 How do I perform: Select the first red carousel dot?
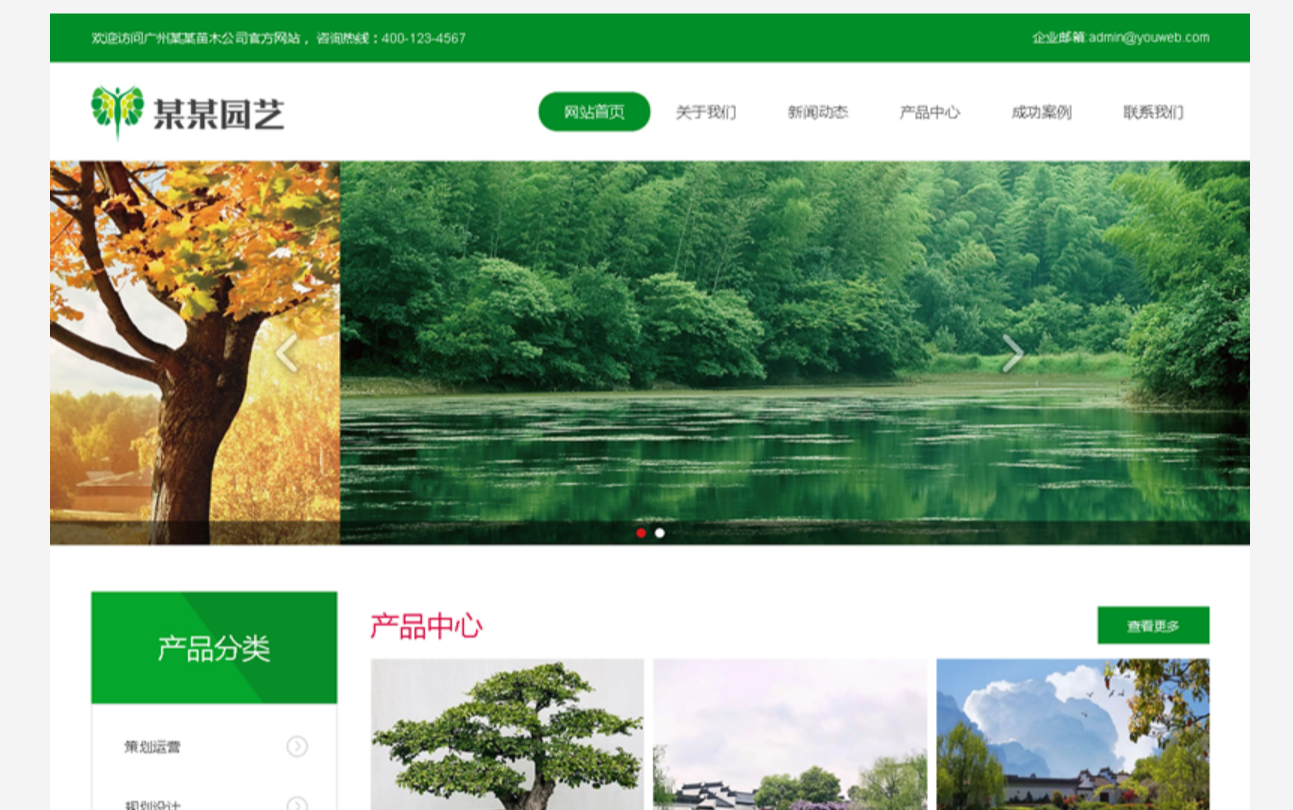pos(641,533)
